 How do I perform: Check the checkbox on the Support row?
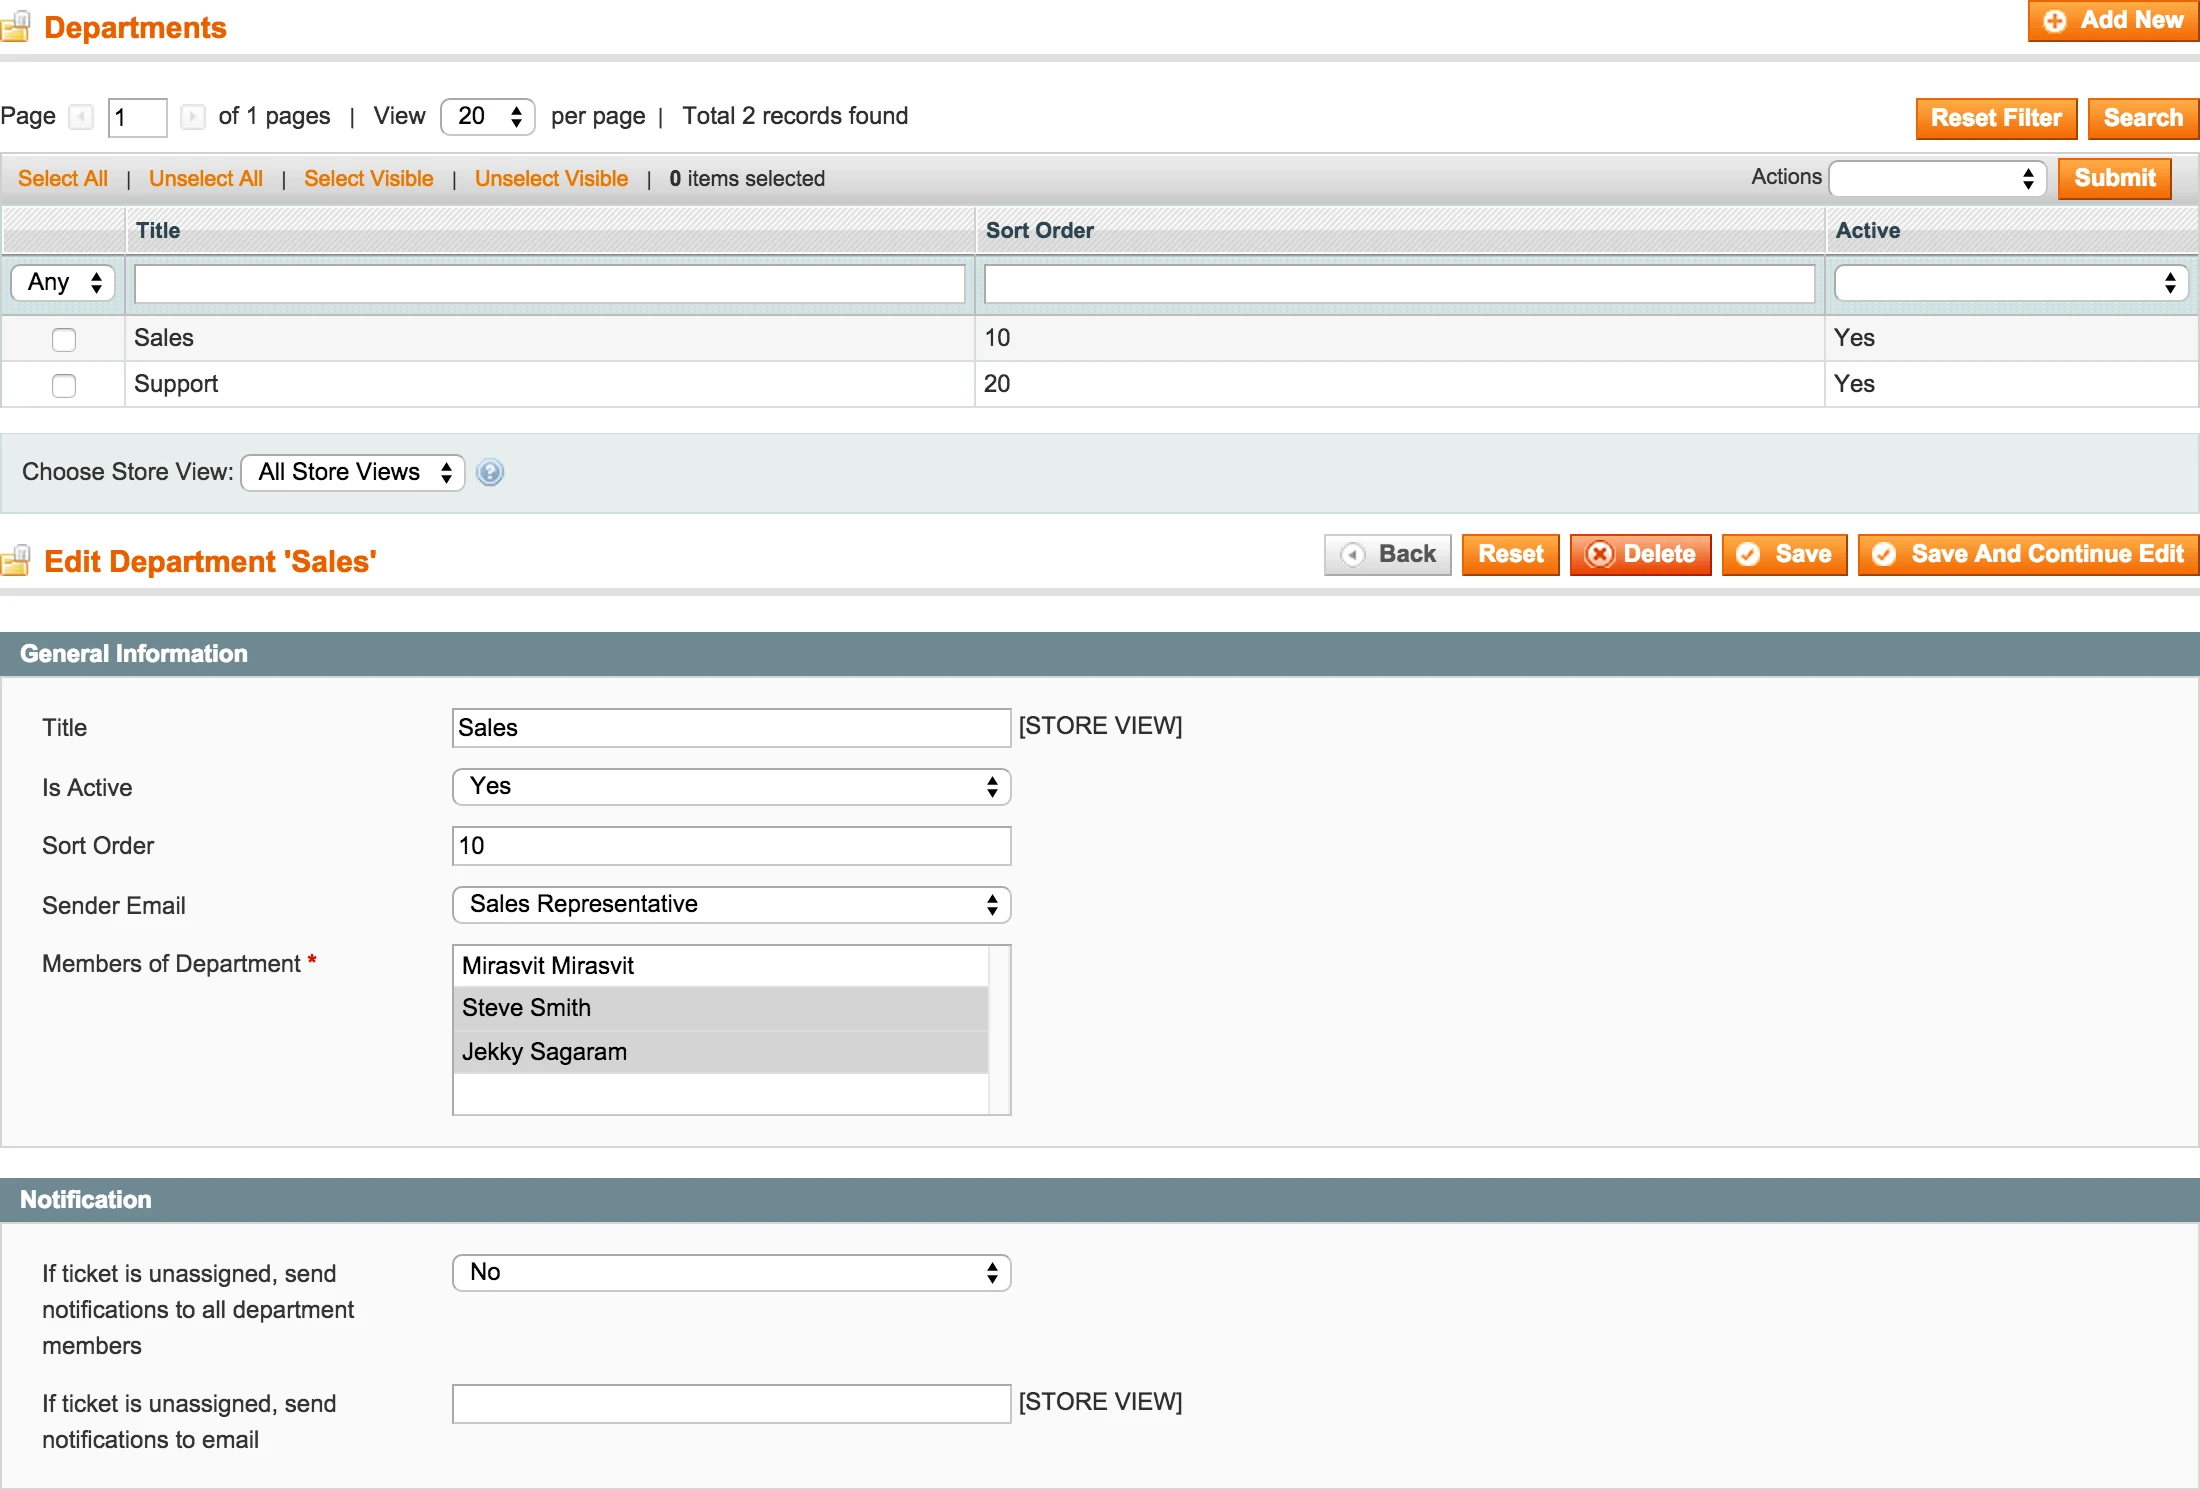63,385
